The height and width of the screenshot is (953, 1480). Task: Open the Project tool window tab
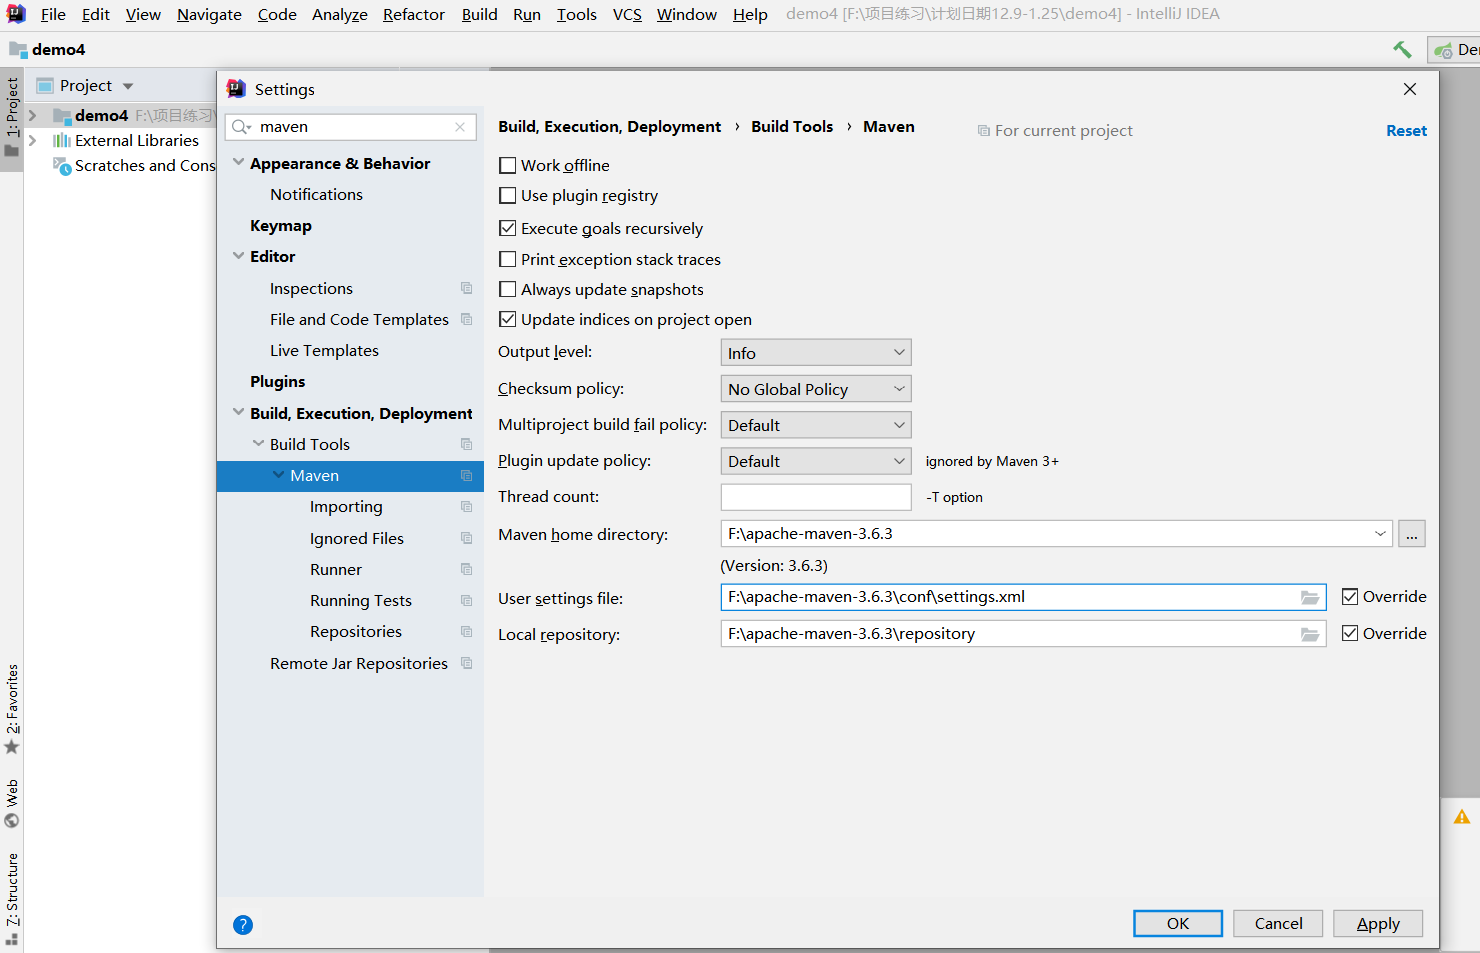(x=12, y=118)
